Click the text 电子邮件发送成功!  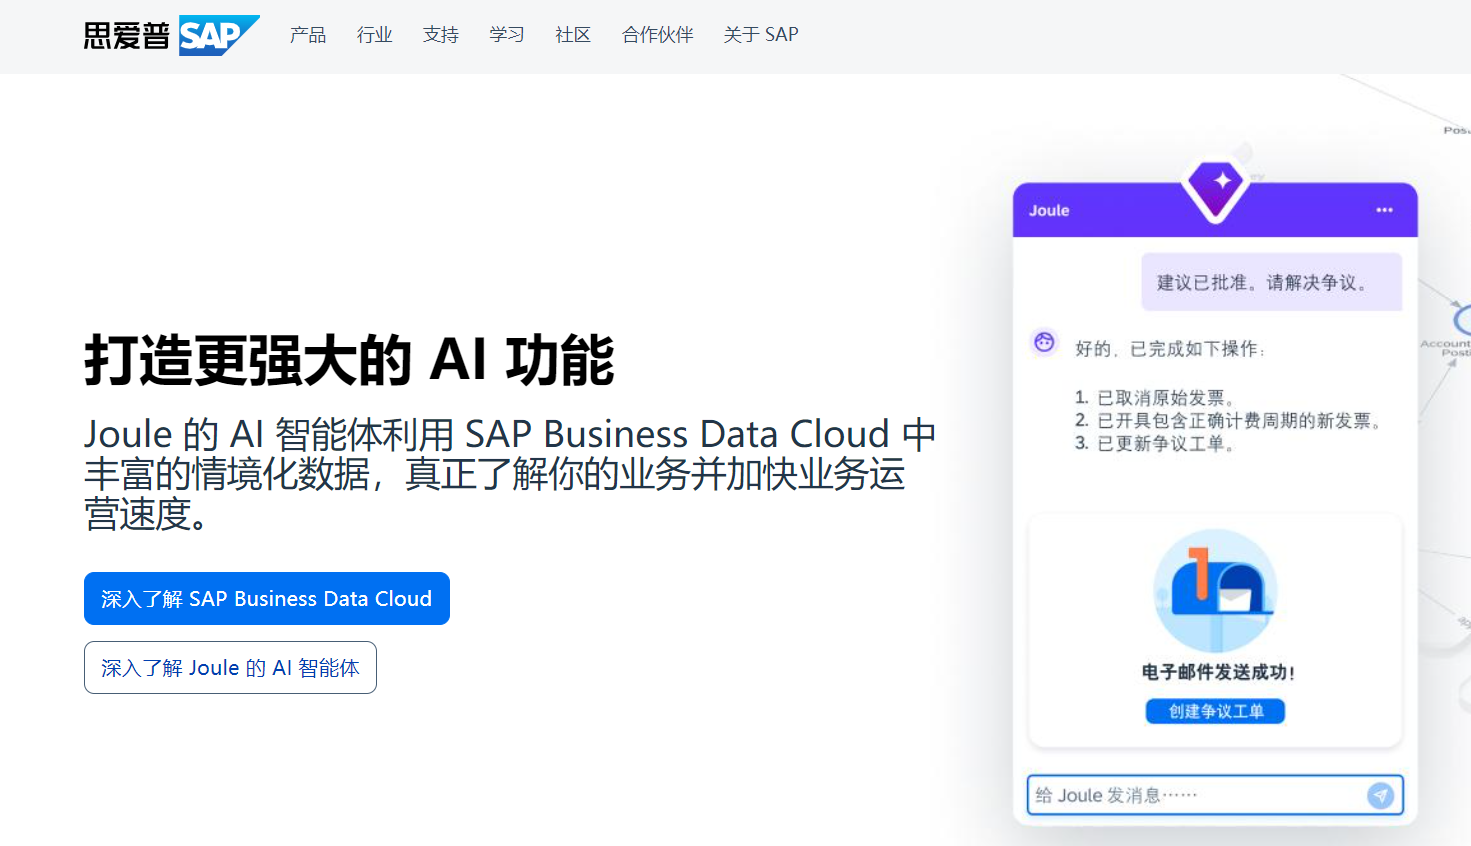click(x=1218, y=672)
